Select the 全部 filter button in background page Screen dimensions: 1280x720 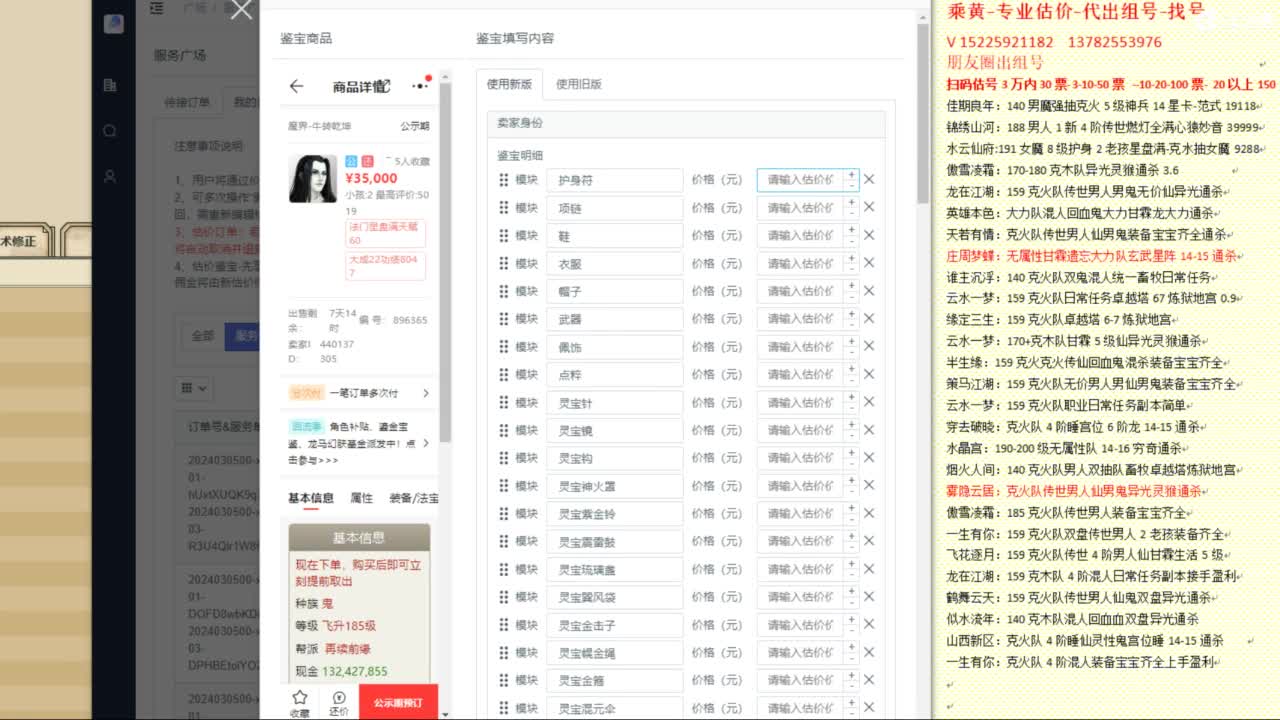203,335
